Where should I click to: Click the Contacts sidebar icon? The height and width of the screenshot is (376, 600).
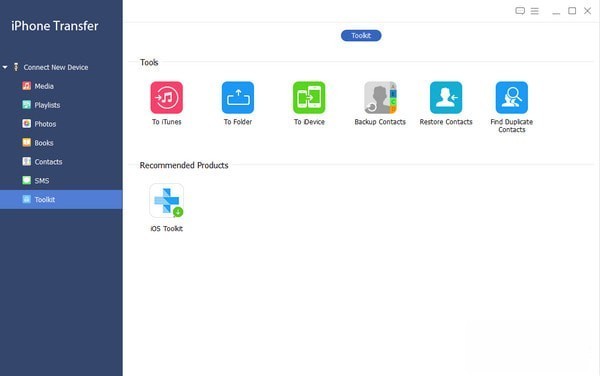click(26, 161)
